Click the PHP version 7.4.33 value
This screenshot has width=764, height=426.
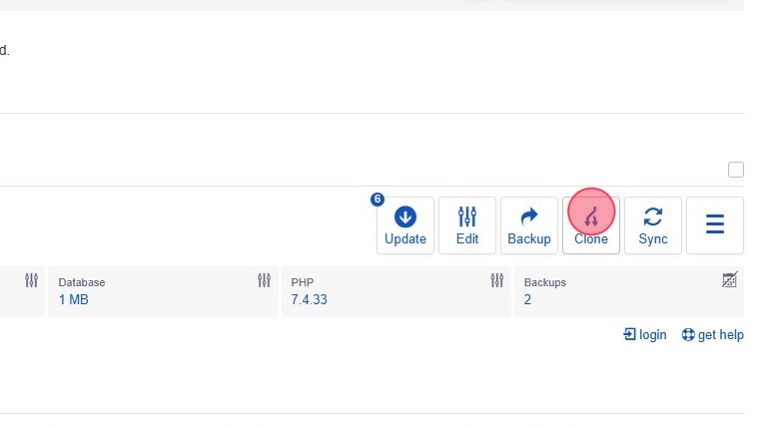coord(309,300)
